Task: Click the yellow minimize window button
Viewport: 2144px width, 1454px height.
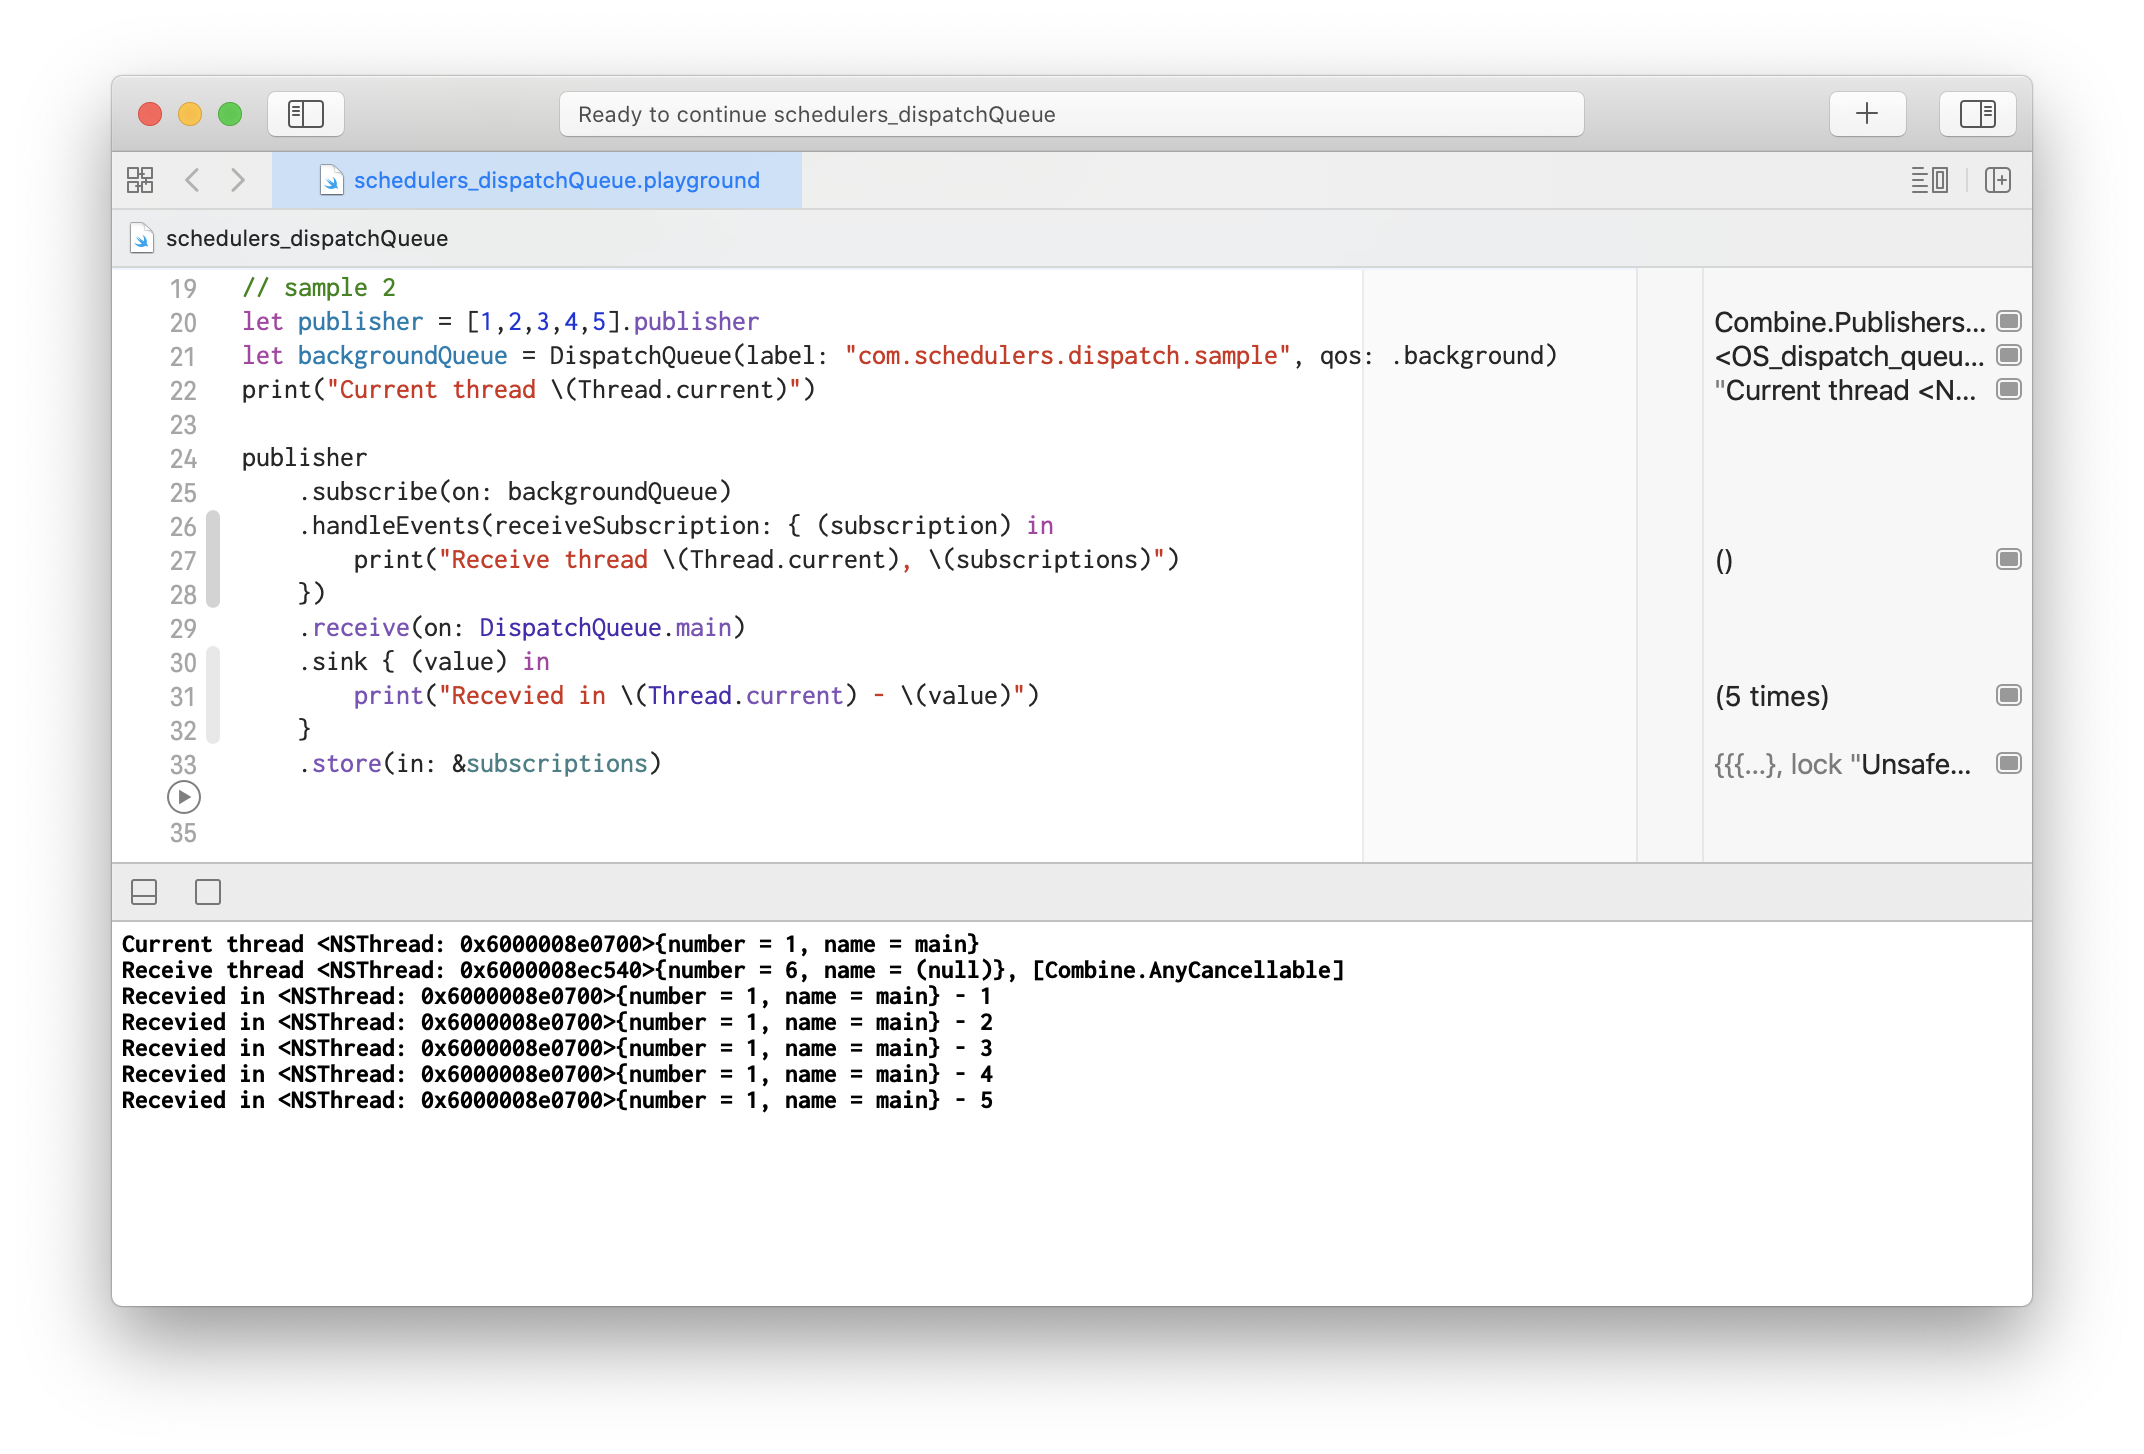Action: [x=190, y=114]
